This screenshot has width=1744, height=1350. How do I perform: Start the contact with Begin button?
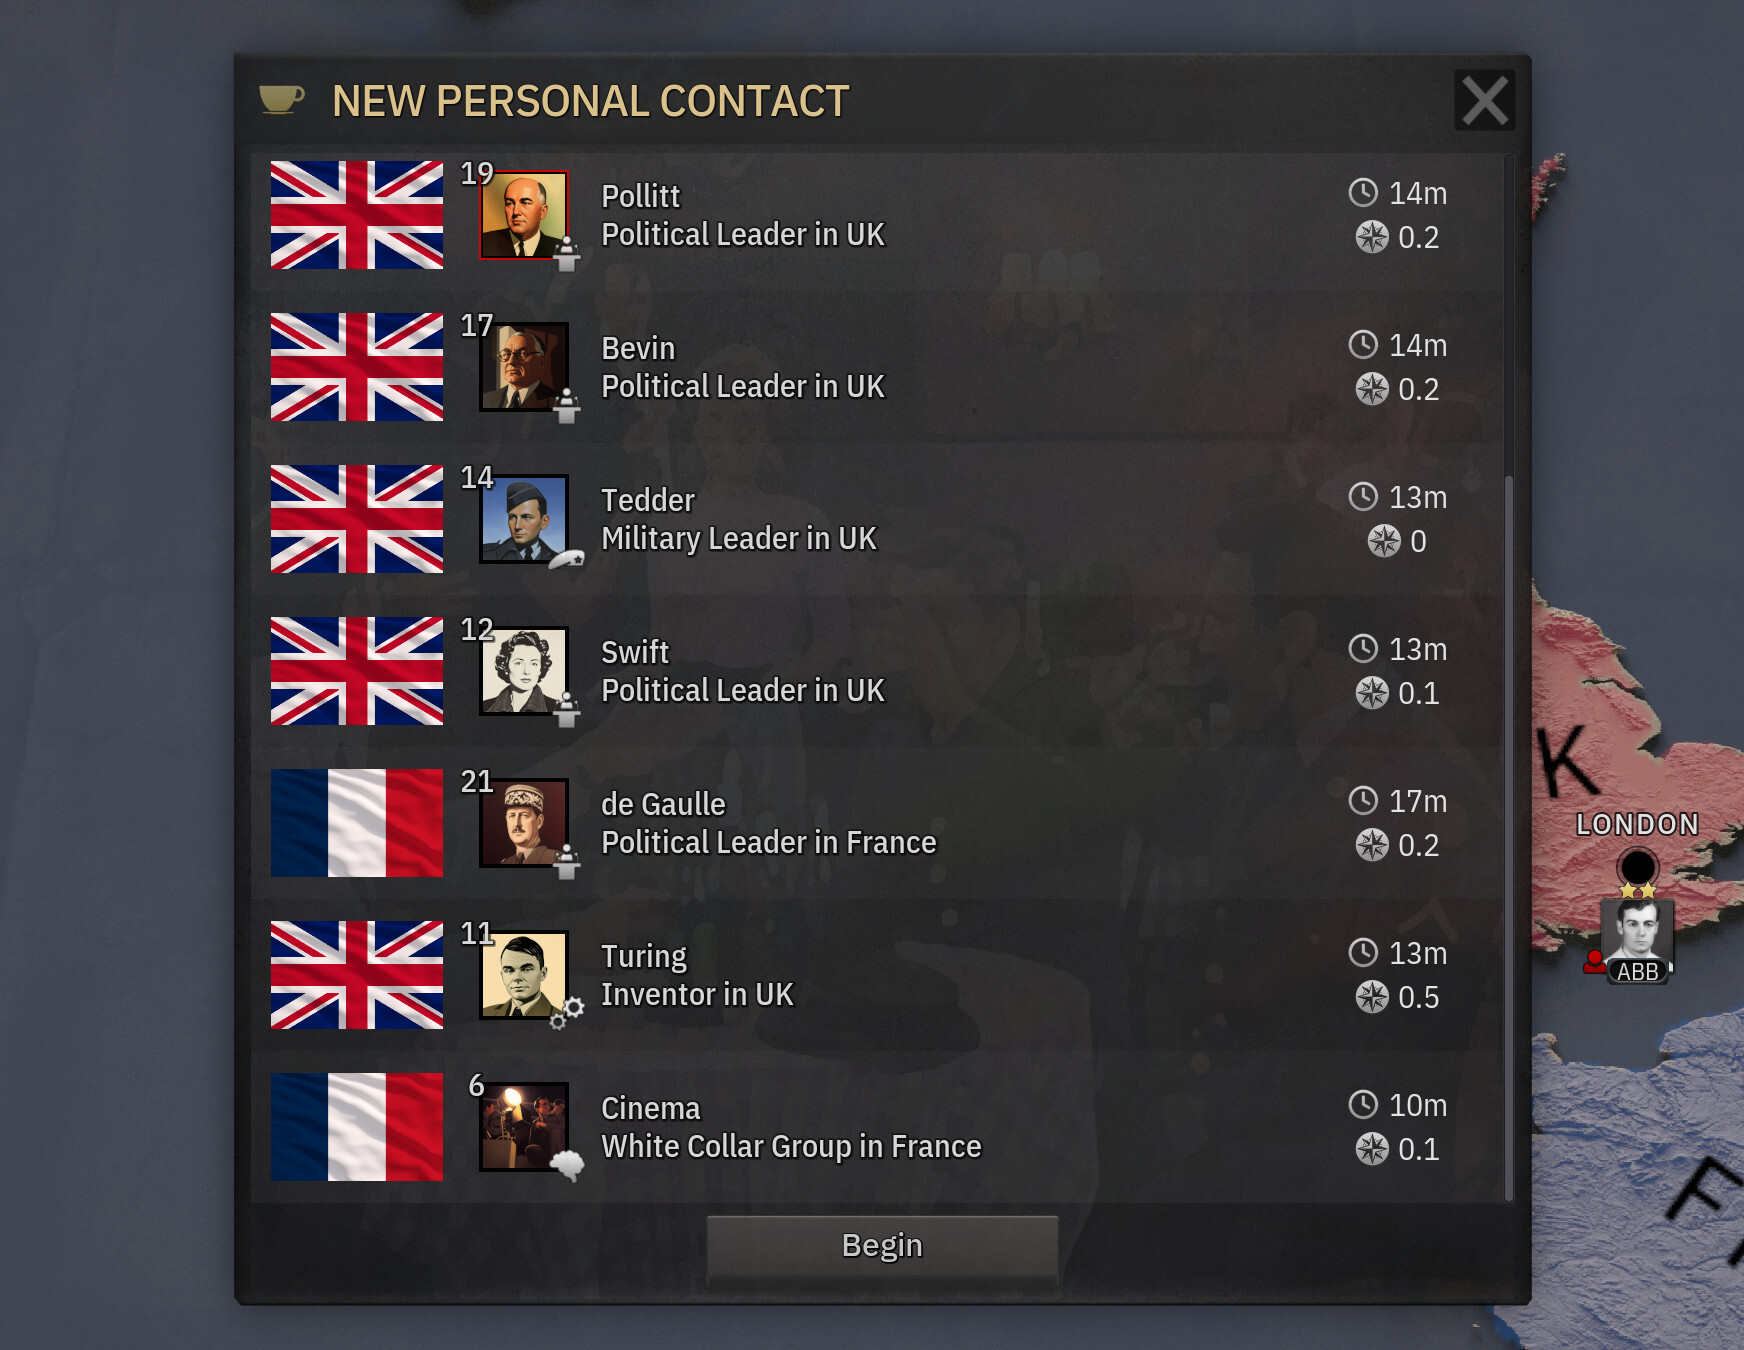[x=882, y=1246]
